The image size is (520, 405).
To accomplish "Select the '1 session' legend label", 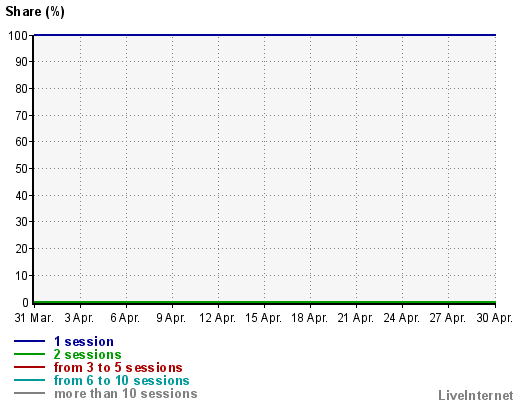I will [x=84, y=342].
